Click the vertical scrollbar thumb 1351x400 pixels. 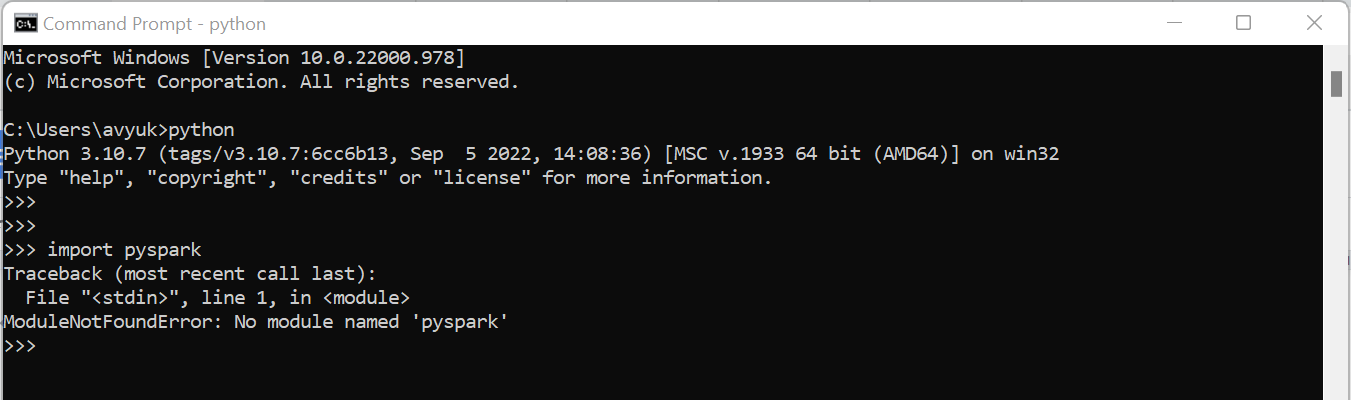click(1336, 83)
